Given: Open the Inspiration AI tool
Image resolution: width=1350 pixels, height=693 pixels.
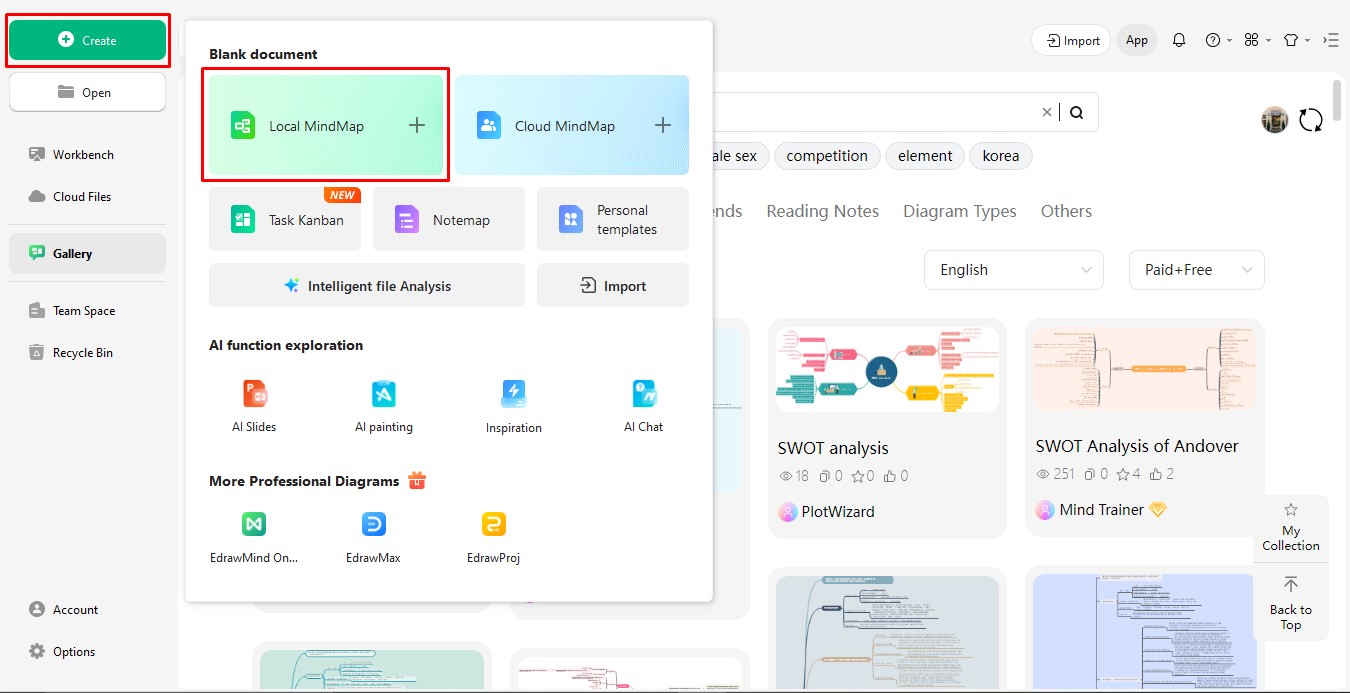Looking at the screenshot, I should 514,405.
